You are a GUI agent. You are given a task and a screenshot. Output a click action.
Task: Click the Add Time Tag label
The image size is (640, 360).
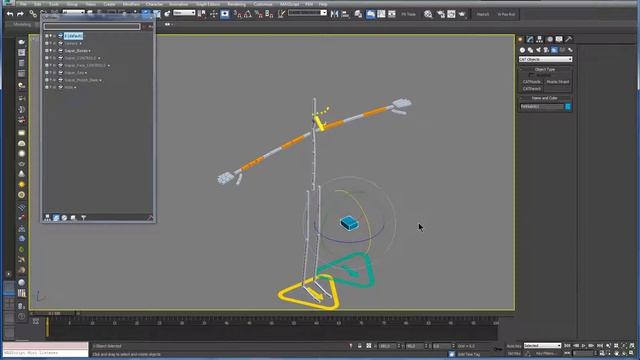pos(469,354)
